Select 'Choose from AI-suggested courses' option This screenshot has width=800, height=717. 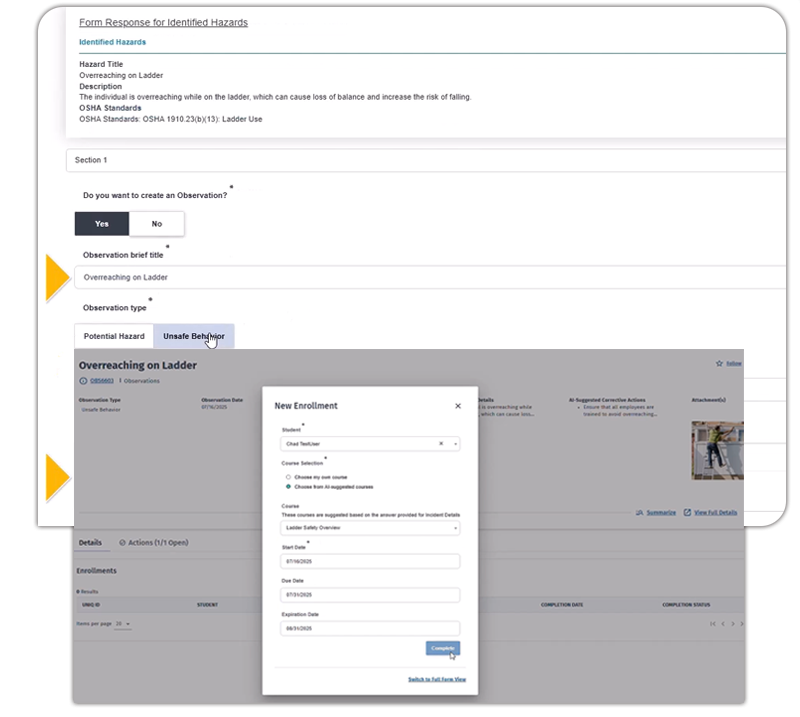coord(289,487)
